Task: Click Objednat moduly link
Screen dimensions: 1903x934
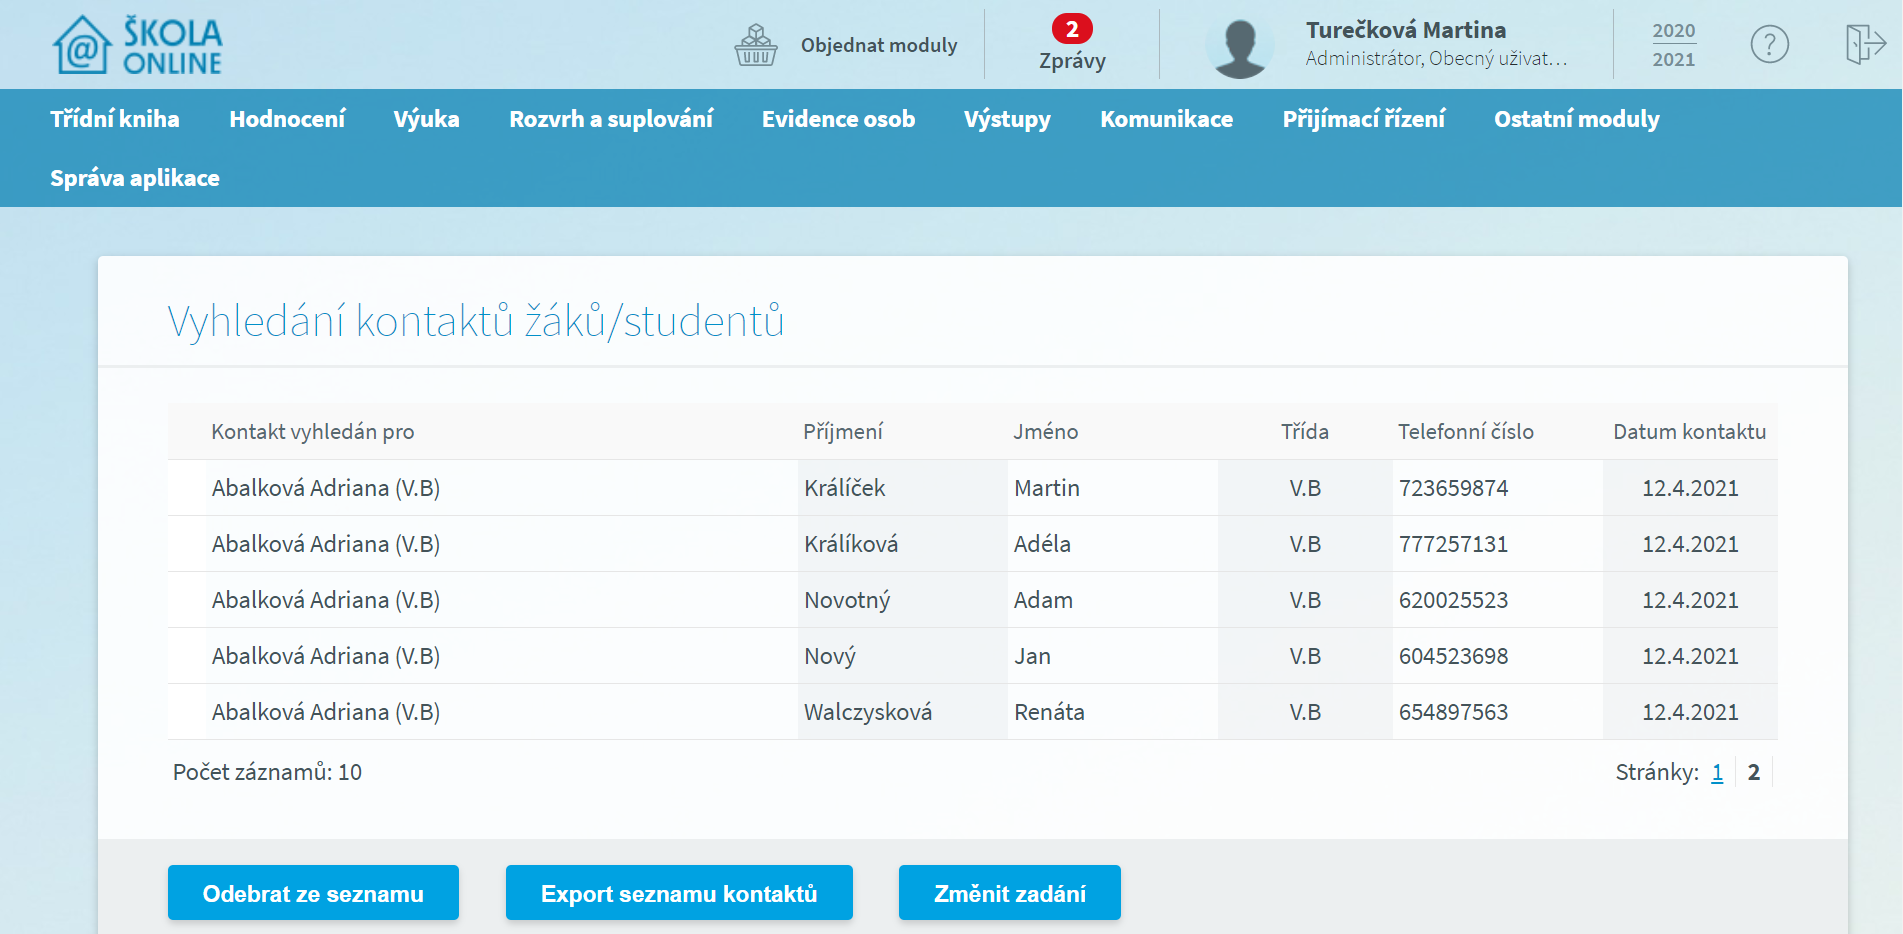Action: tap(878, 45)
